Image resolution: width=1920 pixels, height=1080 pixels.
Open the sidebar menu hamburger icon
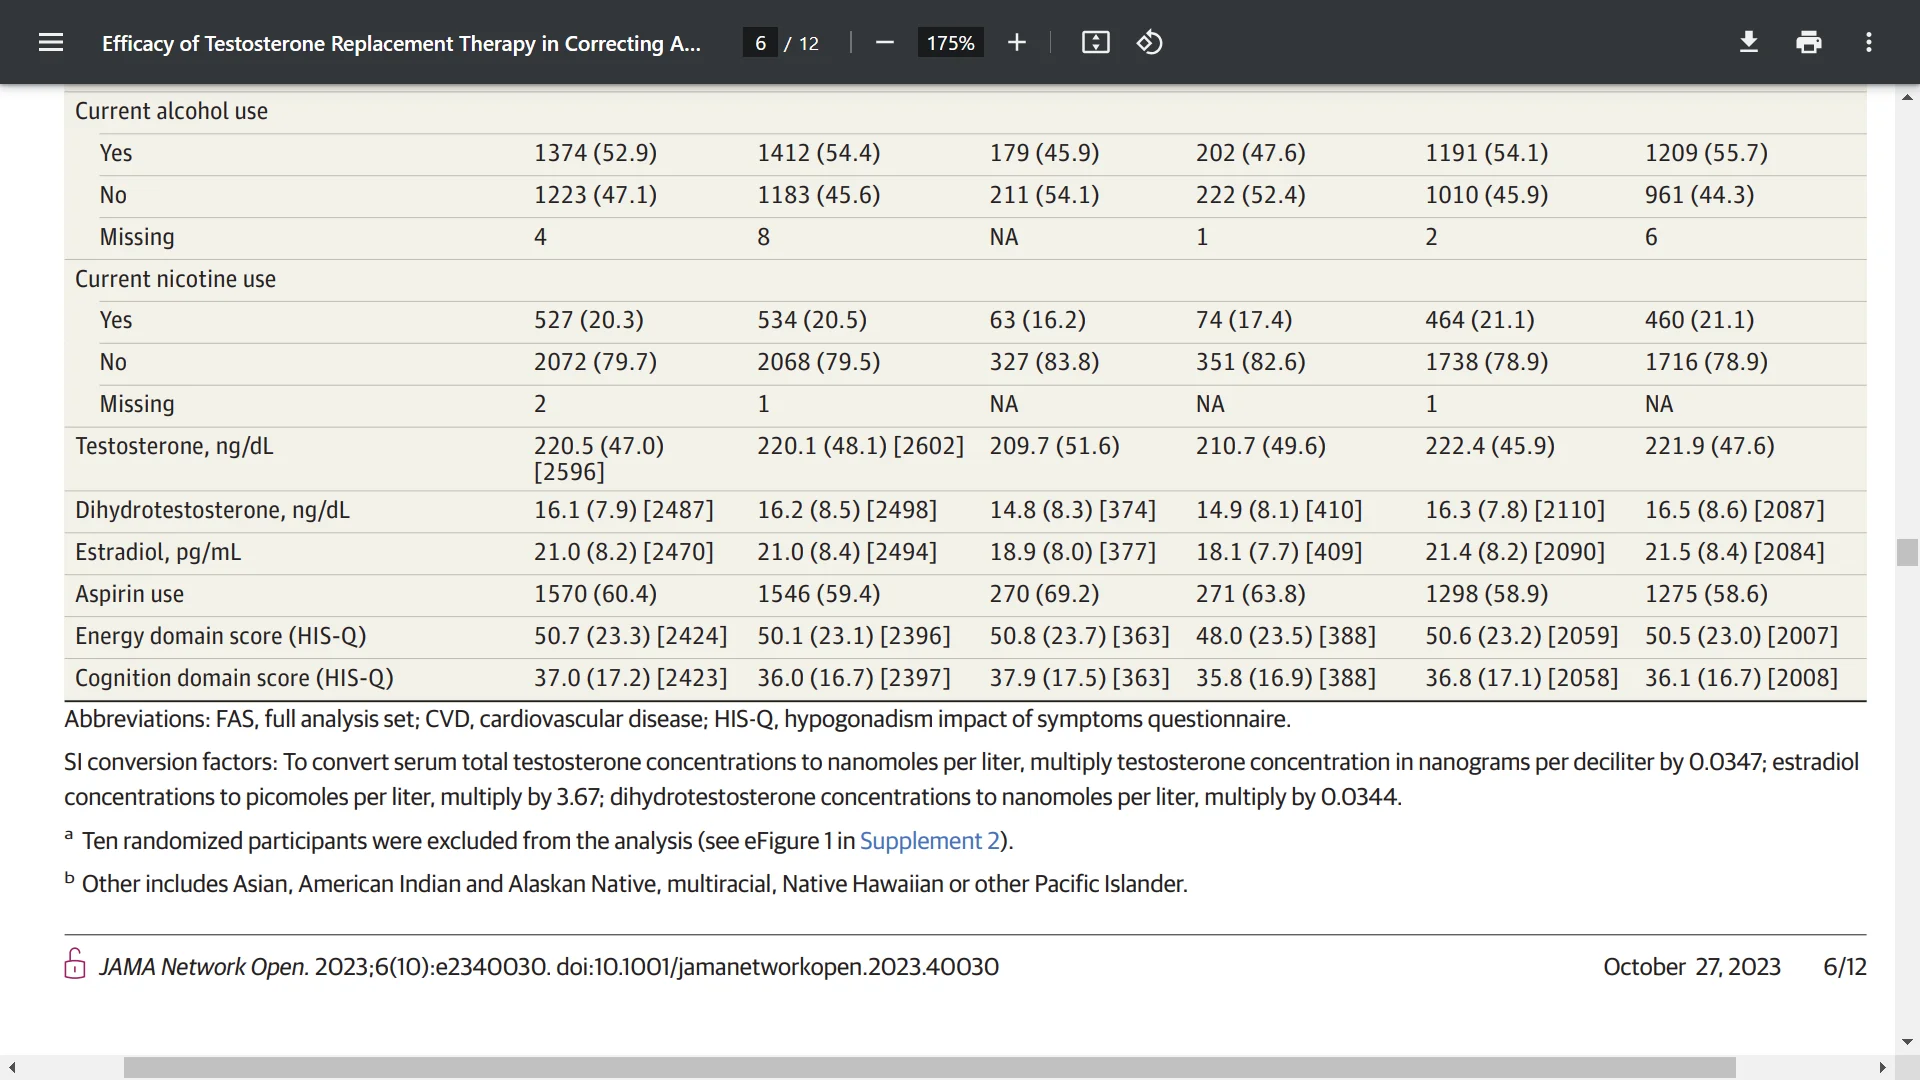(x=51, y=42)
